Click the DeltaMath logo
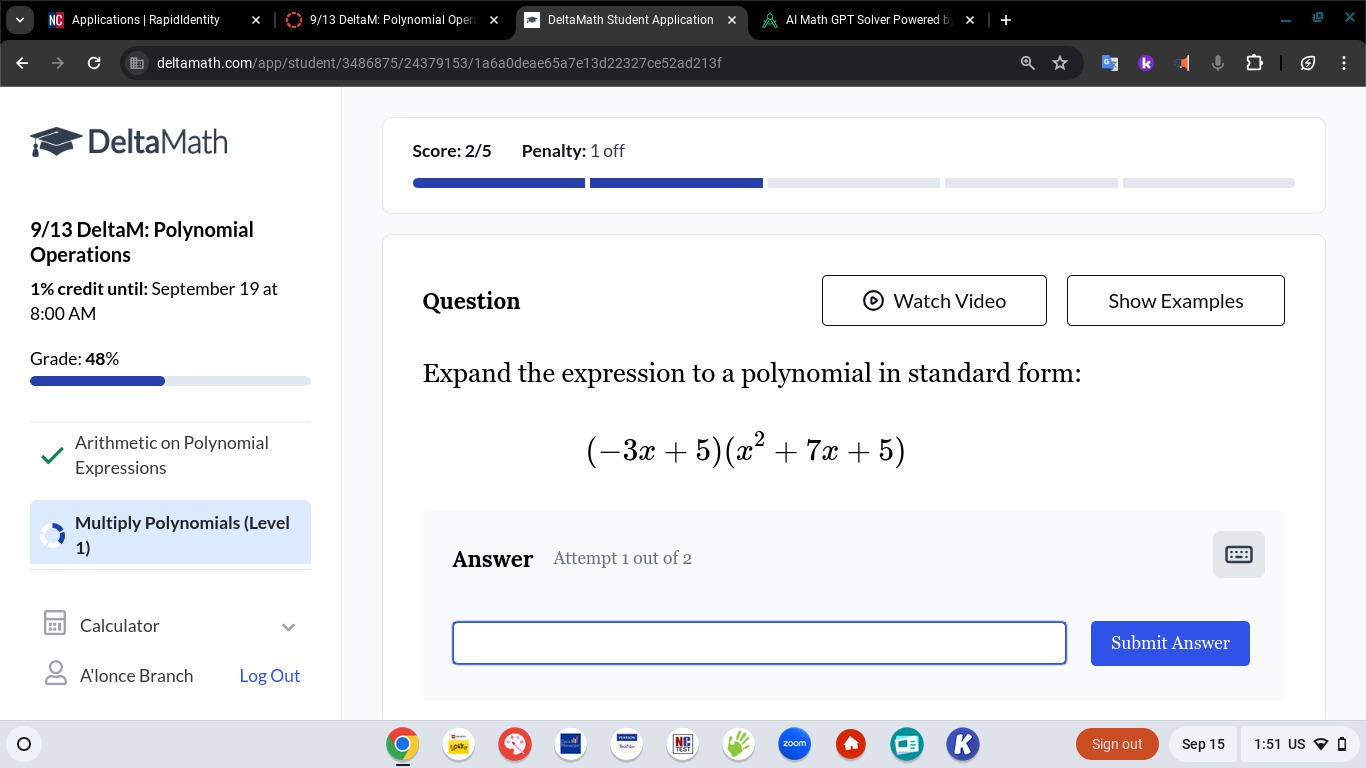This screenshot has height=768, width=1366. point(129,142)
